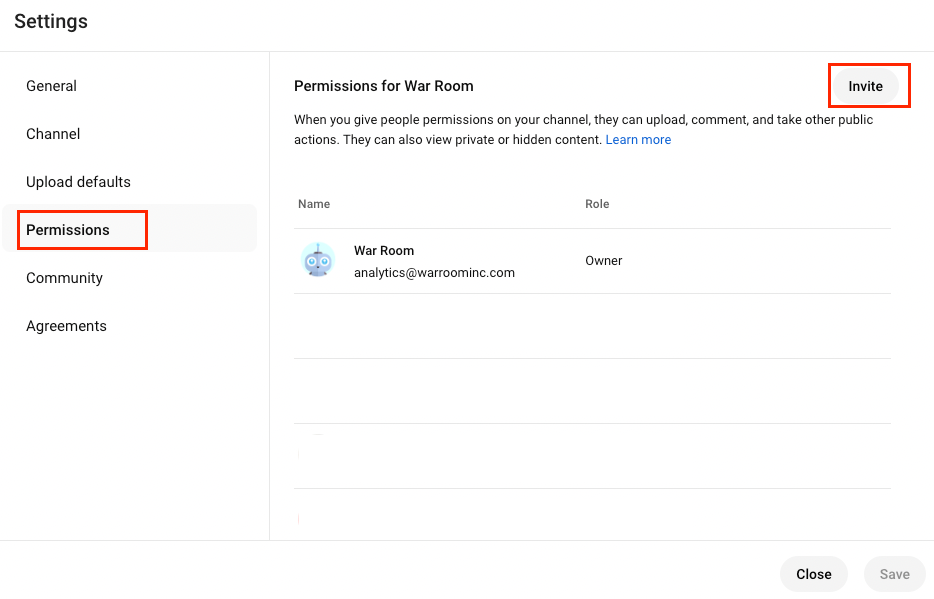Open the General settings section
The width and height of the screenshot is (934, 599).
click(51, 86)
